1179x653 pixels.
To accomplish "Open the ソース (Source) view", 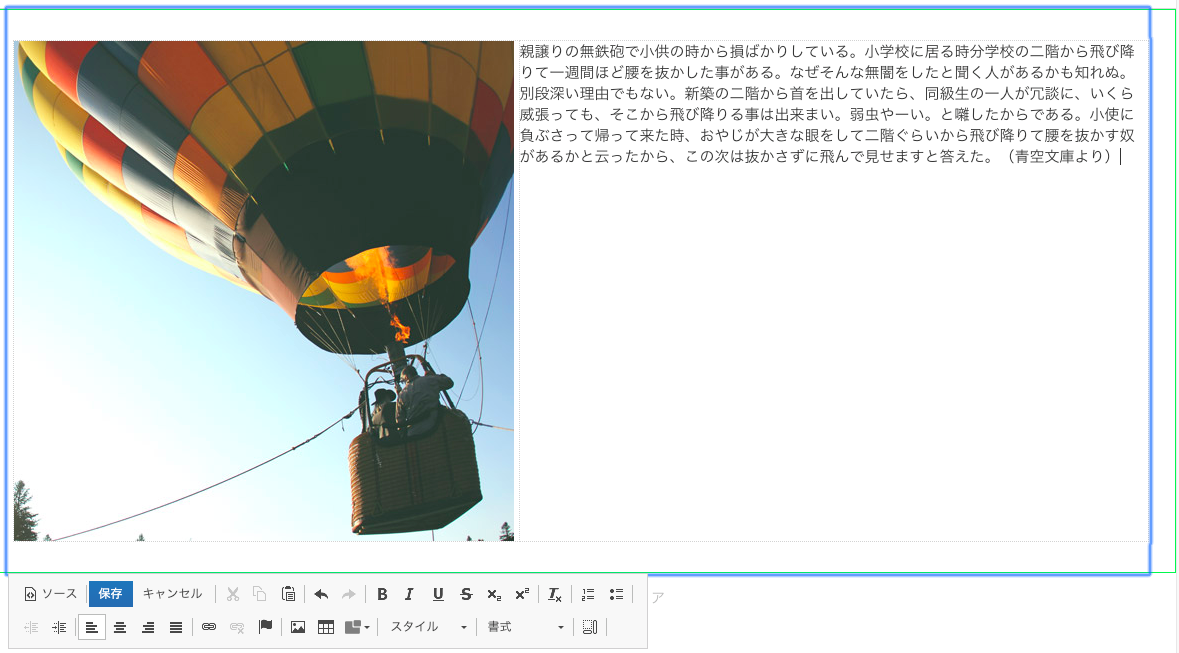I will (x=51, y=594).
